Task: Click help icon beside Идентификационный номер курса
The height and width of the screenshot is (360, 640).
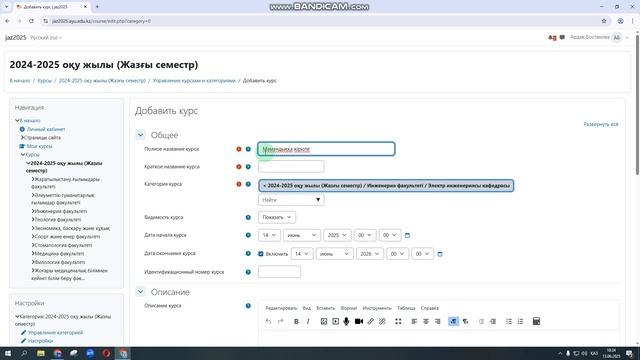Action: click(248, 272)
